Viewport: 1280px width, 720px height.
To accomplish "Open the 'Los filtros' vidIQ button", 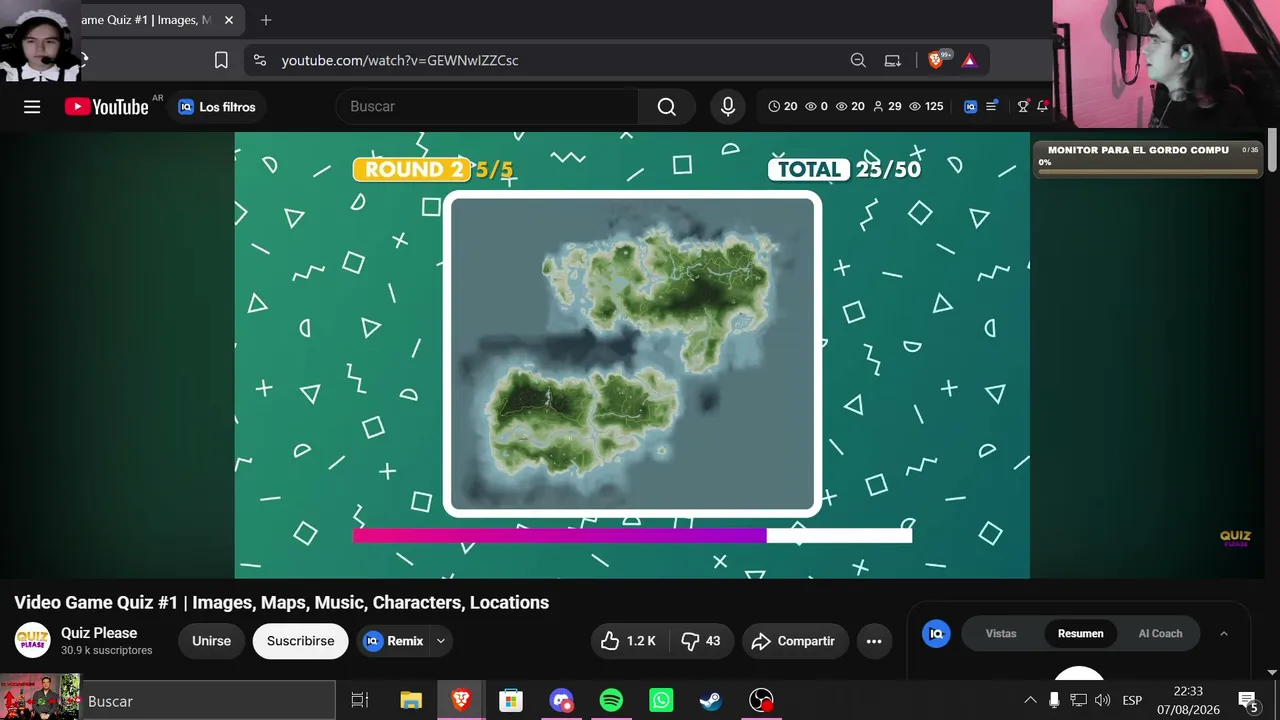I will click(217, 107).
